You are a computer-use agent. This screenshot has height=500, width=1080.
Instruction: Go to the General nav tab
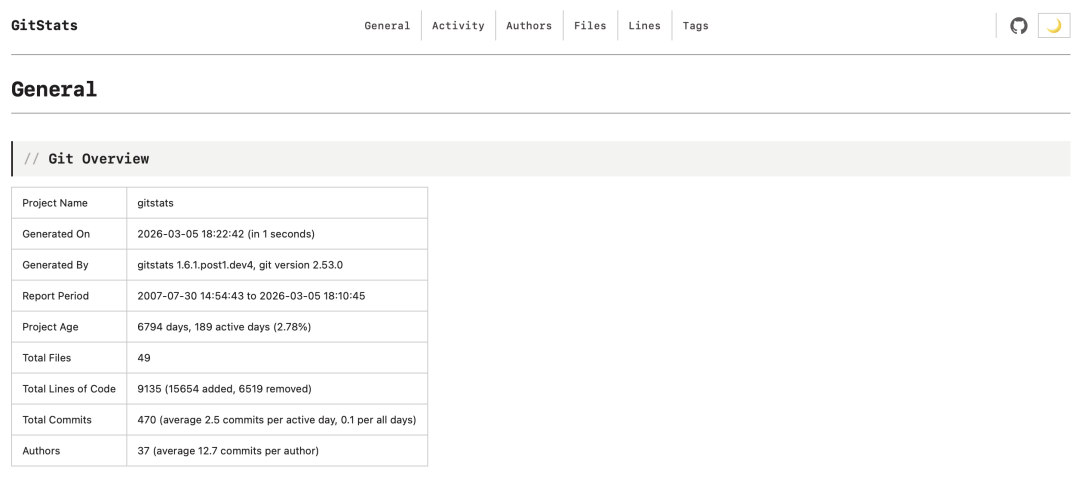tap(387, 26)
